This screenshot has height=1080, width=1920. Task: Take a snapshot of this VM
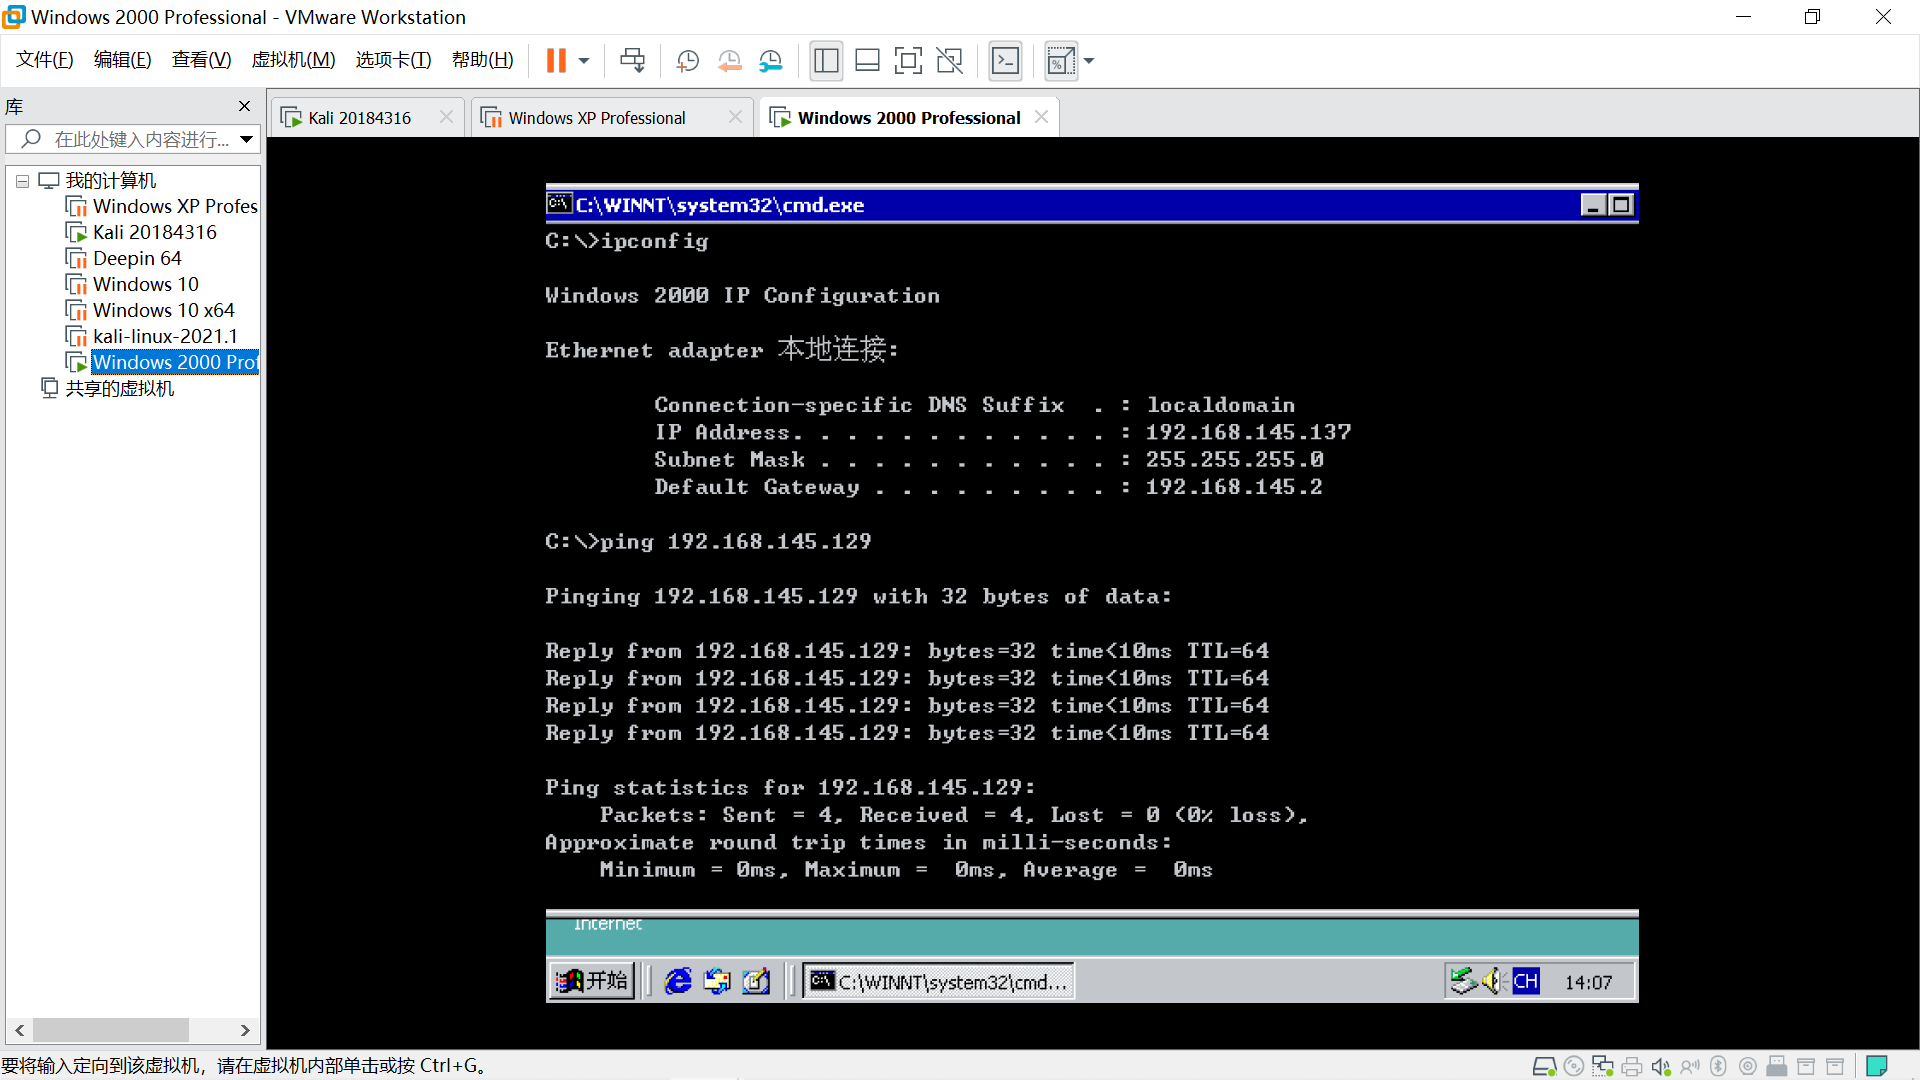687,61
